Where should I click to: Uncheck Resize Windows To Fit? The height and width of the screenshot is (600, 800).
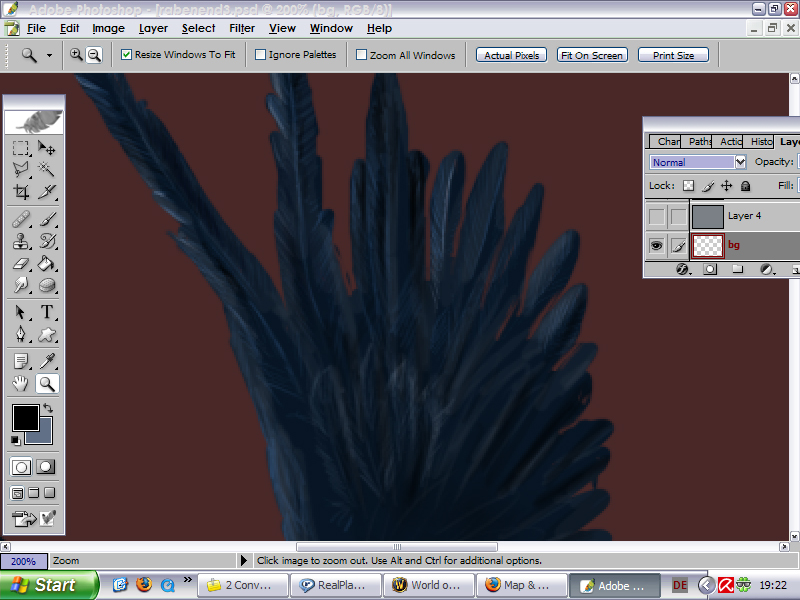coord(126,55)
